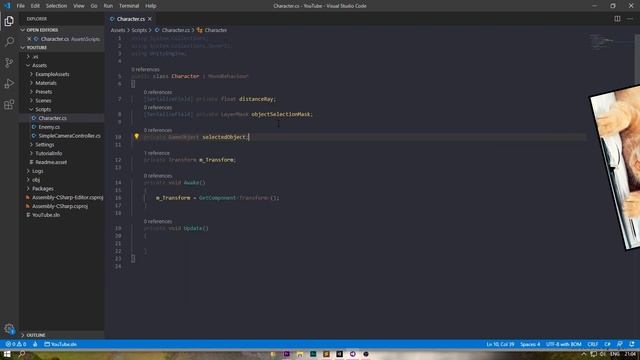
Task: Open the Terminal menu
Action: 129,6
